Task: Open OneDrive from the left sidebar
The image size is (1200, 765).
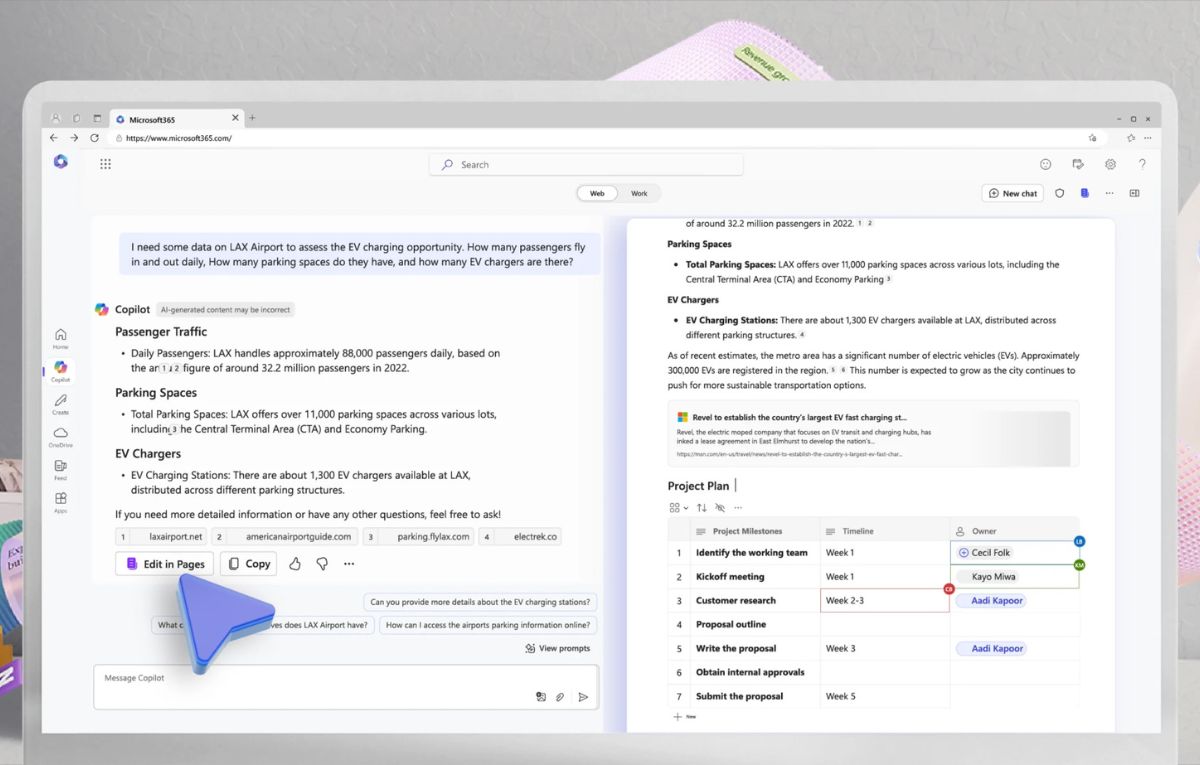Action: [x=60, y=436]
